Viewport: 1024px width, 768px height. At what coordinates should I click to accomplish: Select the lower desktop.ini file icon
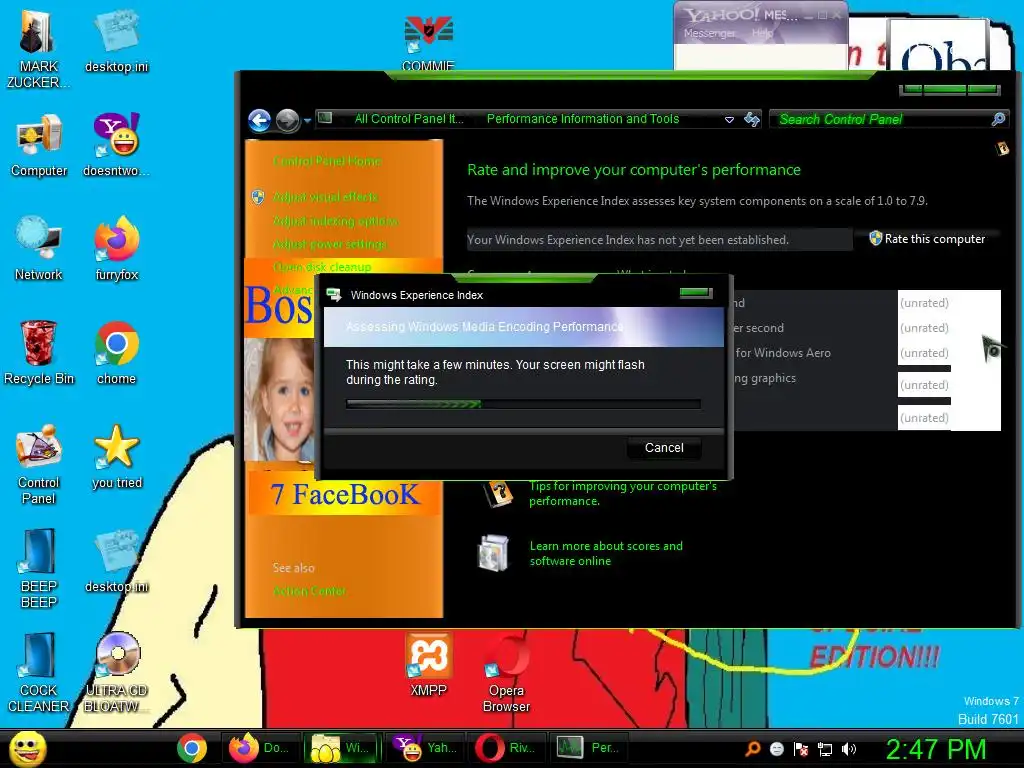pos(116,561)
